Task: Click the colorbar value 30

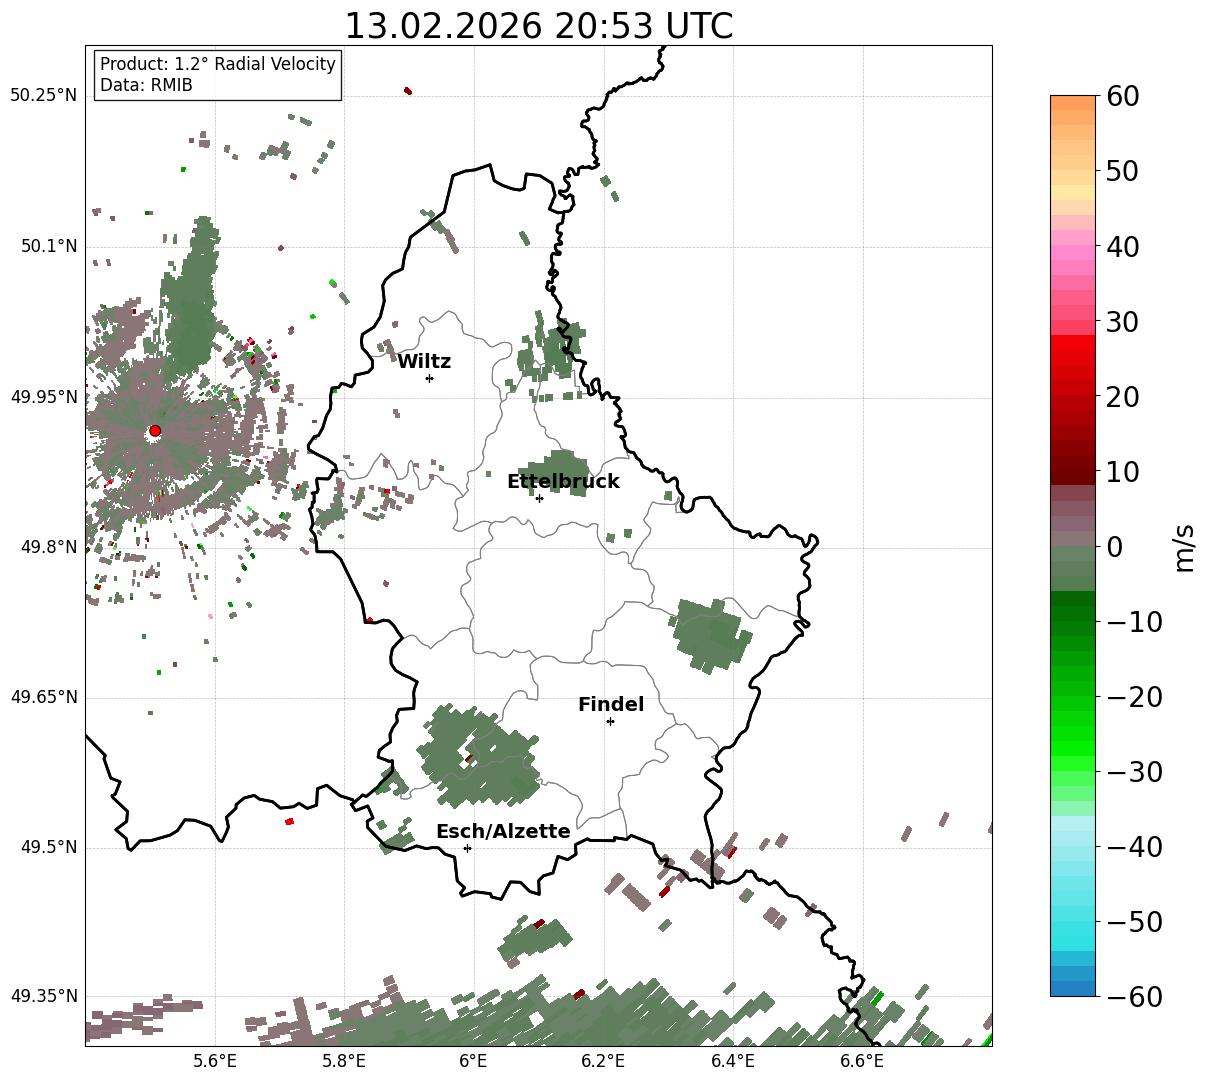Action: click(1123, 322)
